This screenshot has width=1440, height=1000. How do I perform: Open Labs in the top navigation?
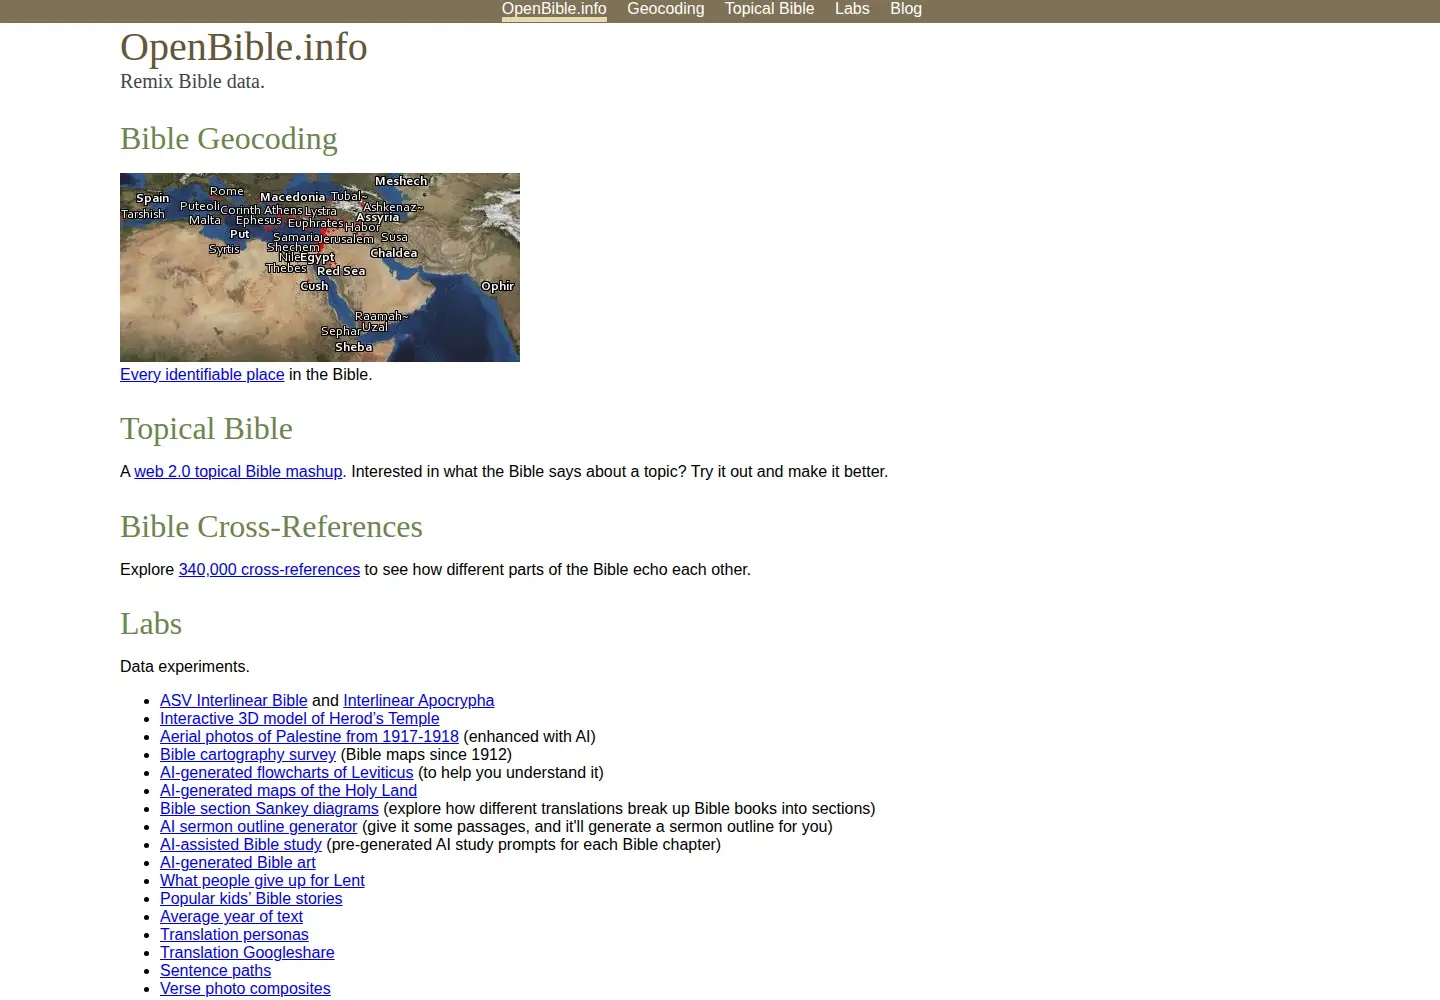click(852, 9)
